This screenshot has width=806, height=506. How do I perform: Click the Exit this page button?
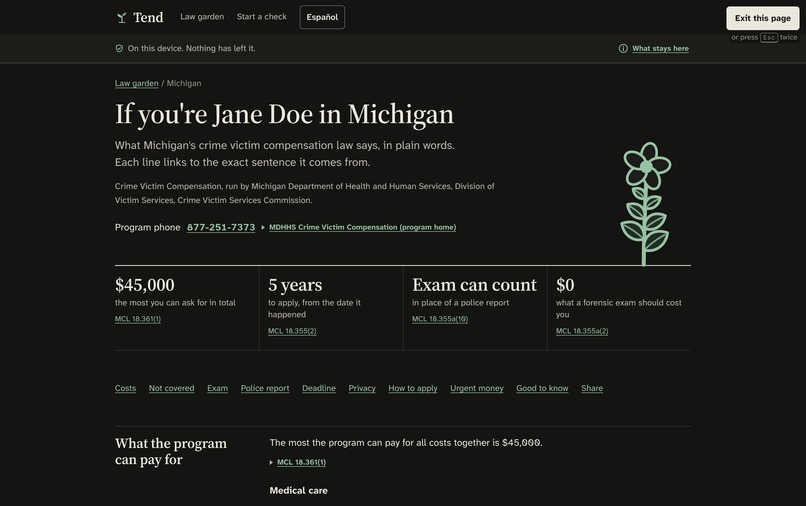pos(763,18)
